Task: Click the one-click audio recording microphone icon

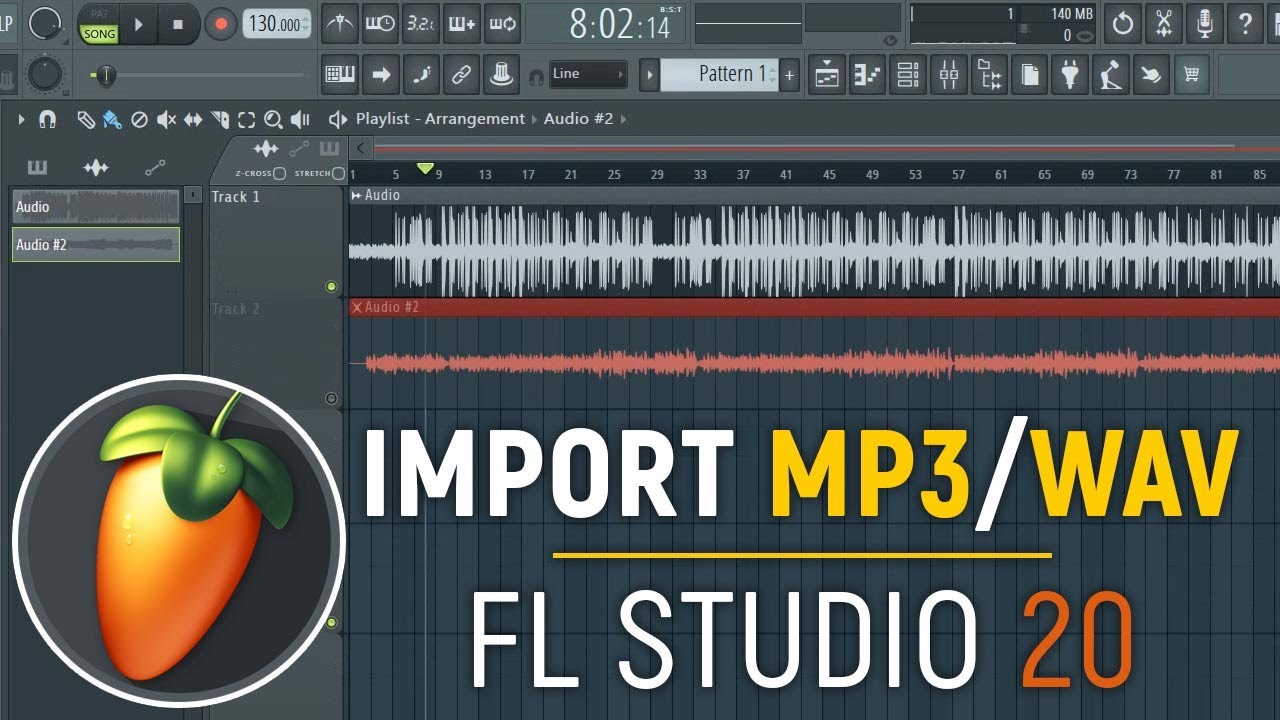Action: click(x=1204, y=23)
